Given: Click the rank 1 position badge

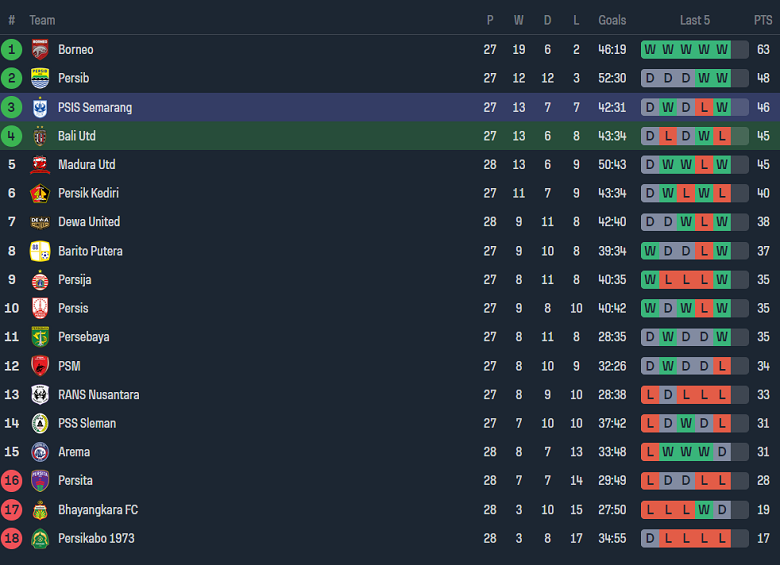Looking at the screenshot, I should pyautogui.click(x=11, y=49).
